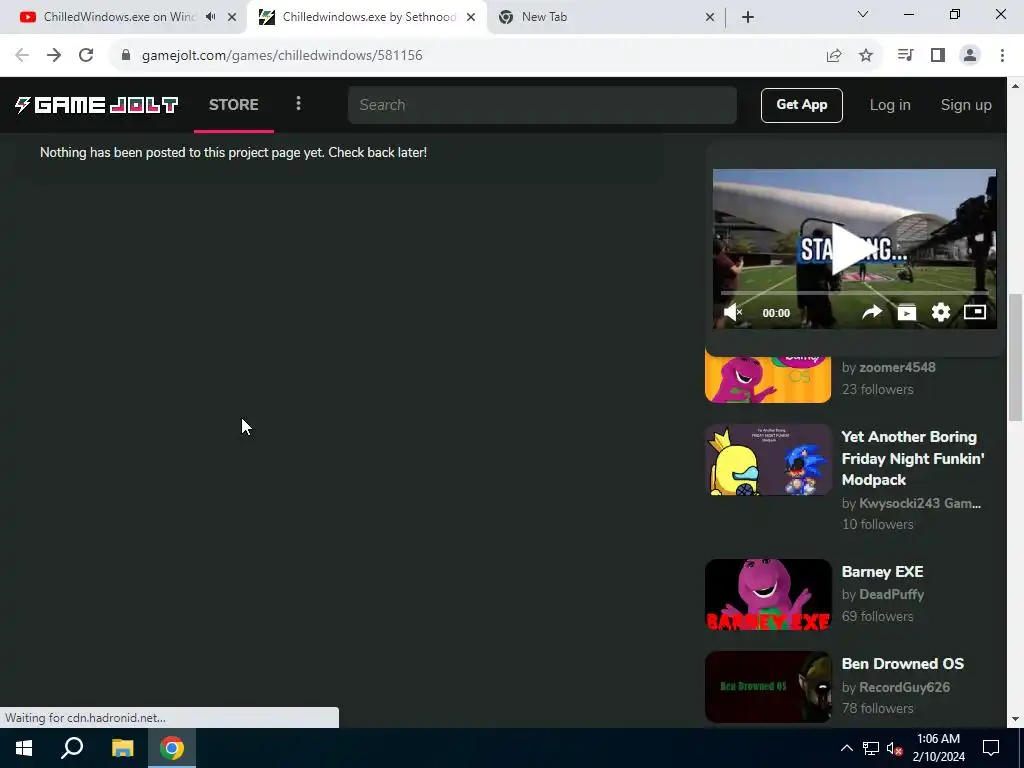Open the Ben Drowned OS game title
This screenshot has width=1024, height=768.
[x=903, y=664]
